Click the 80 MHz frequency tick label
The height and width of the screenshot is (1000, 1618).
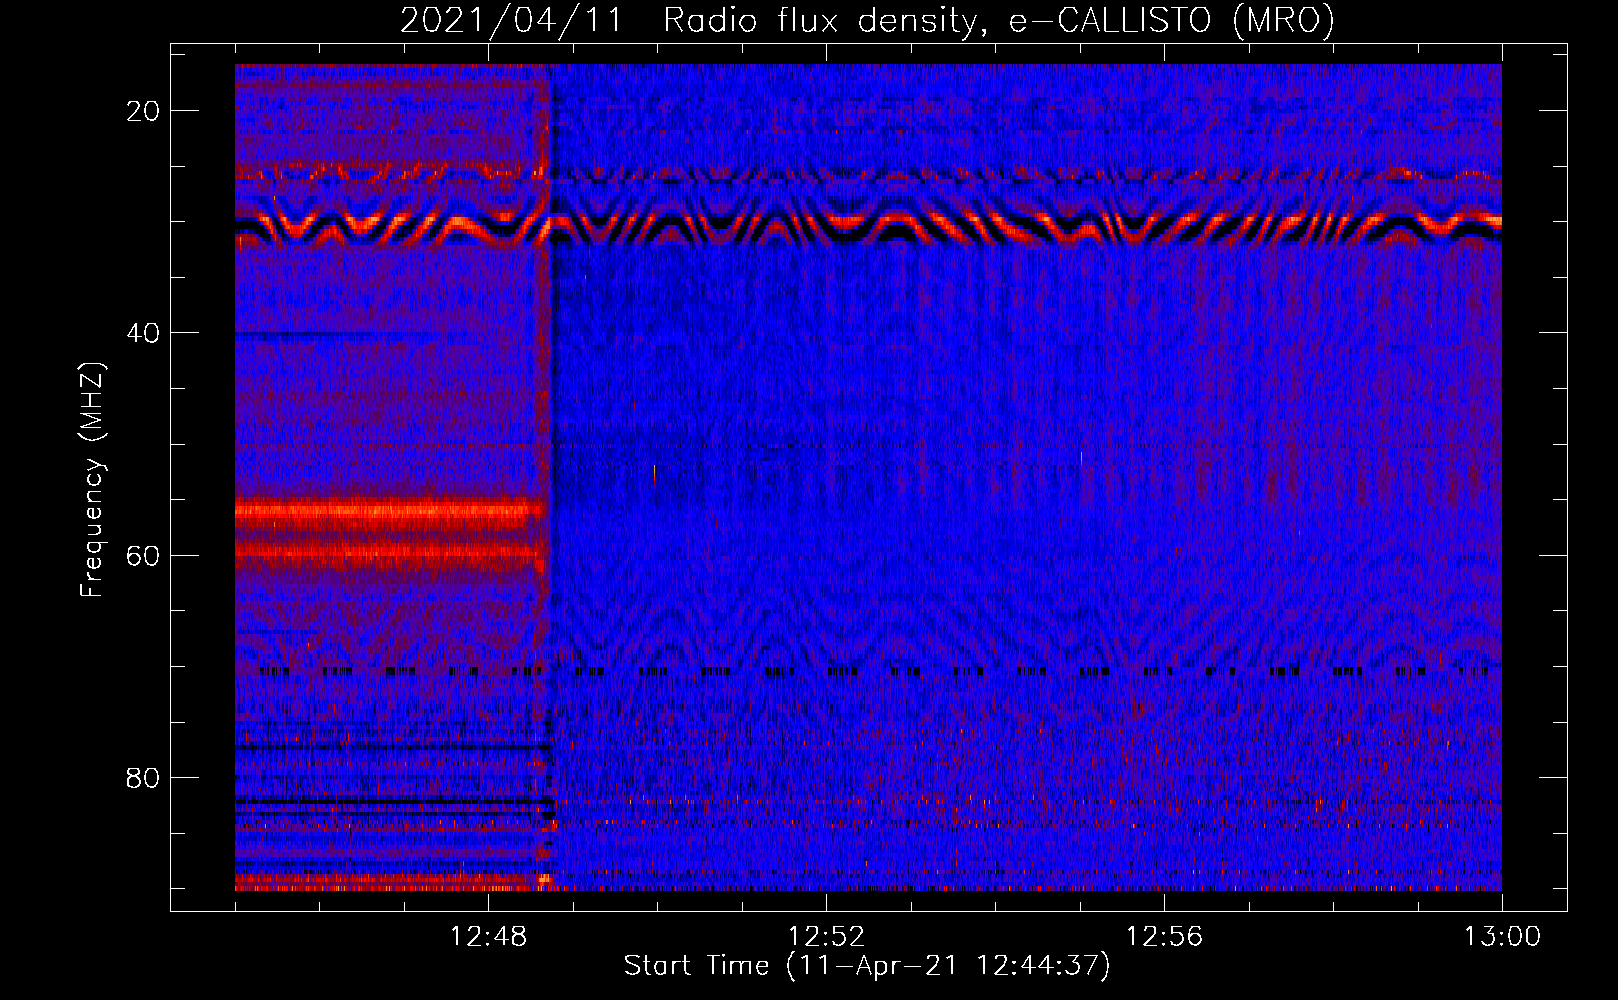(x=143, y=777)
